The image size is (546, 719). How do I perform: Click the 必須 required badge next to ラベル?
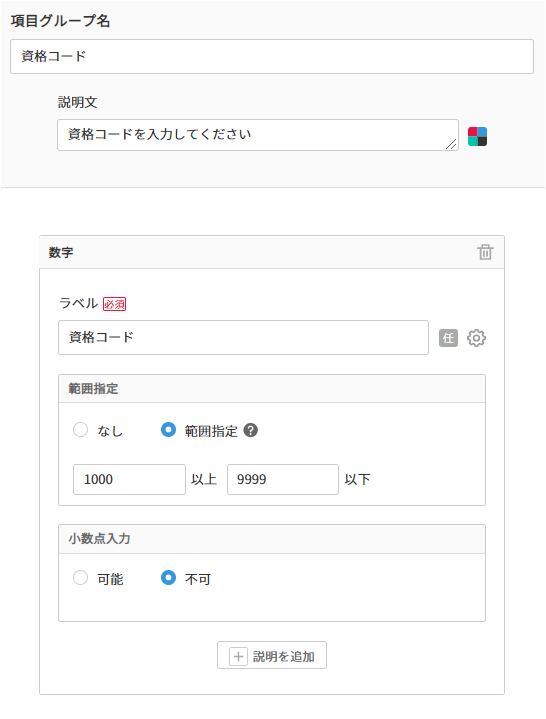pos(115,304)
